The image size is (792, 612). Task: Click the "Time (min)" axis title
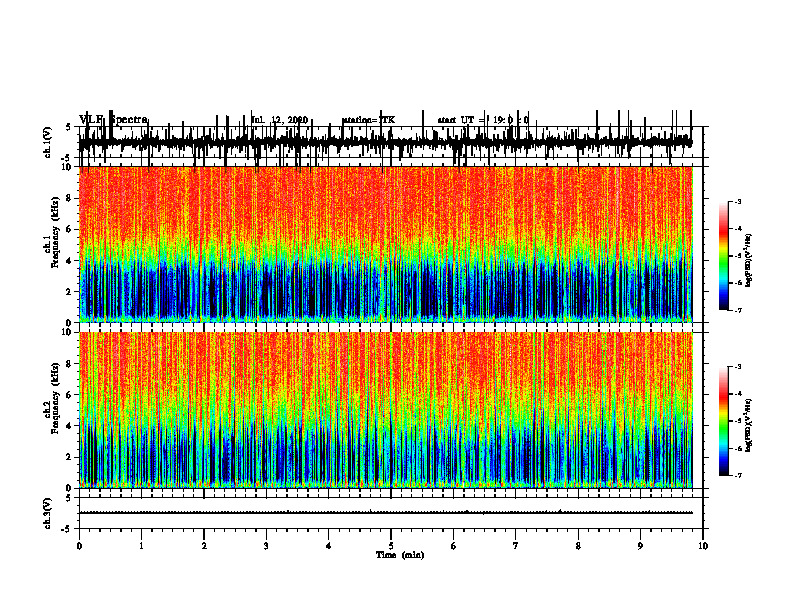pos(400,555)
